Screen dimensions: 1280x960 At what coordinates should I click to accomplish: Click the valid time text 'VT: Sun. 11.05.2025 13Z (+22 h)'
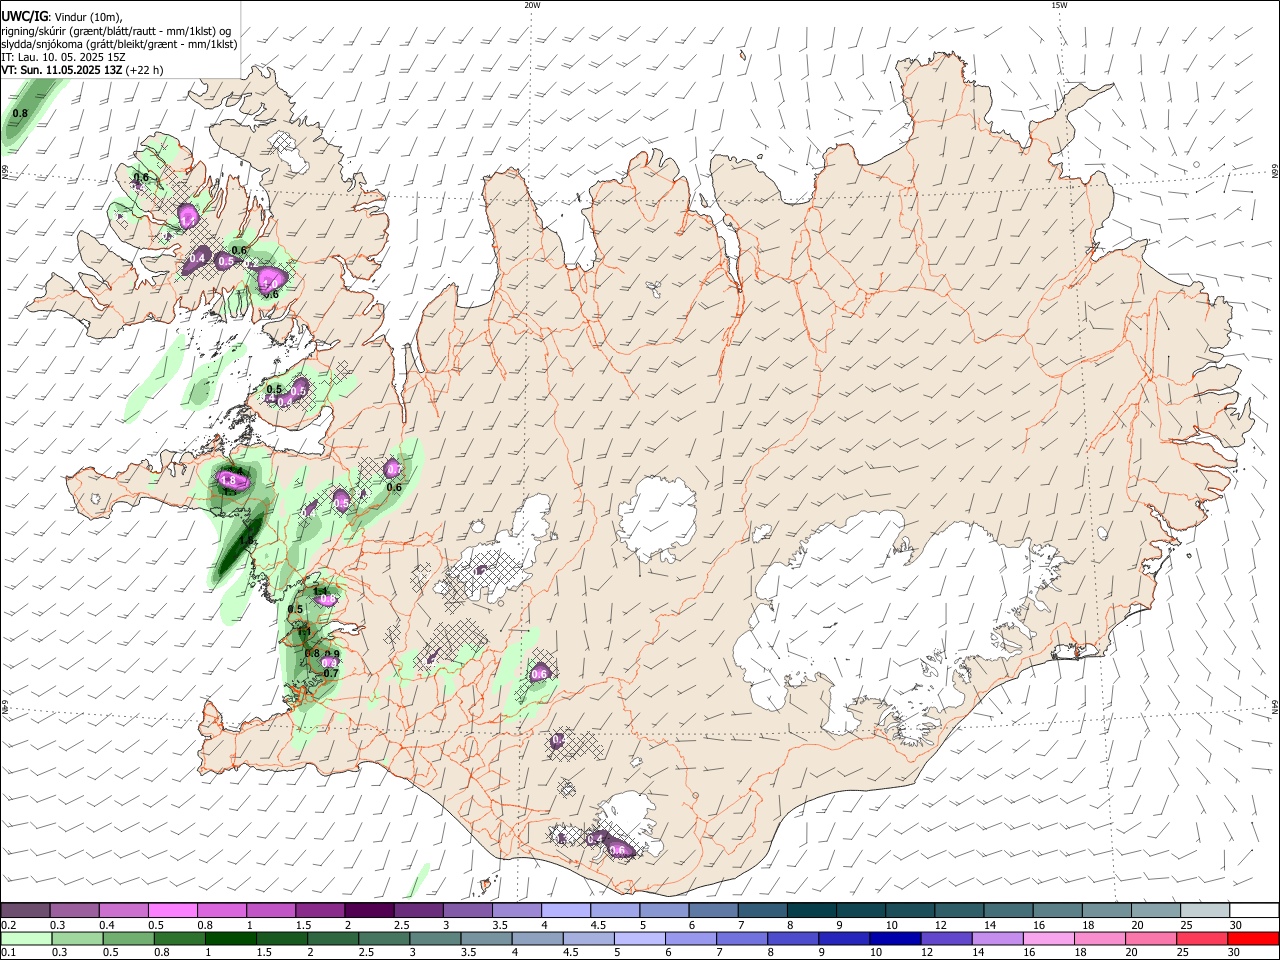pos(82,70)
